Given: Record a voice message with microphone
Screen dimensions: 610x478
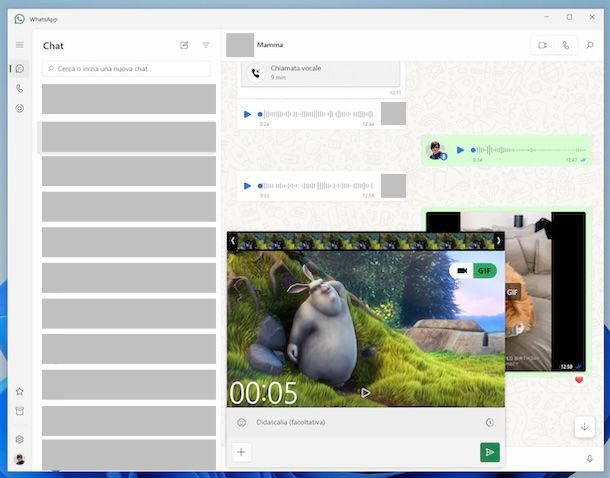Looking at the screenshot, I should click(590, 459).
